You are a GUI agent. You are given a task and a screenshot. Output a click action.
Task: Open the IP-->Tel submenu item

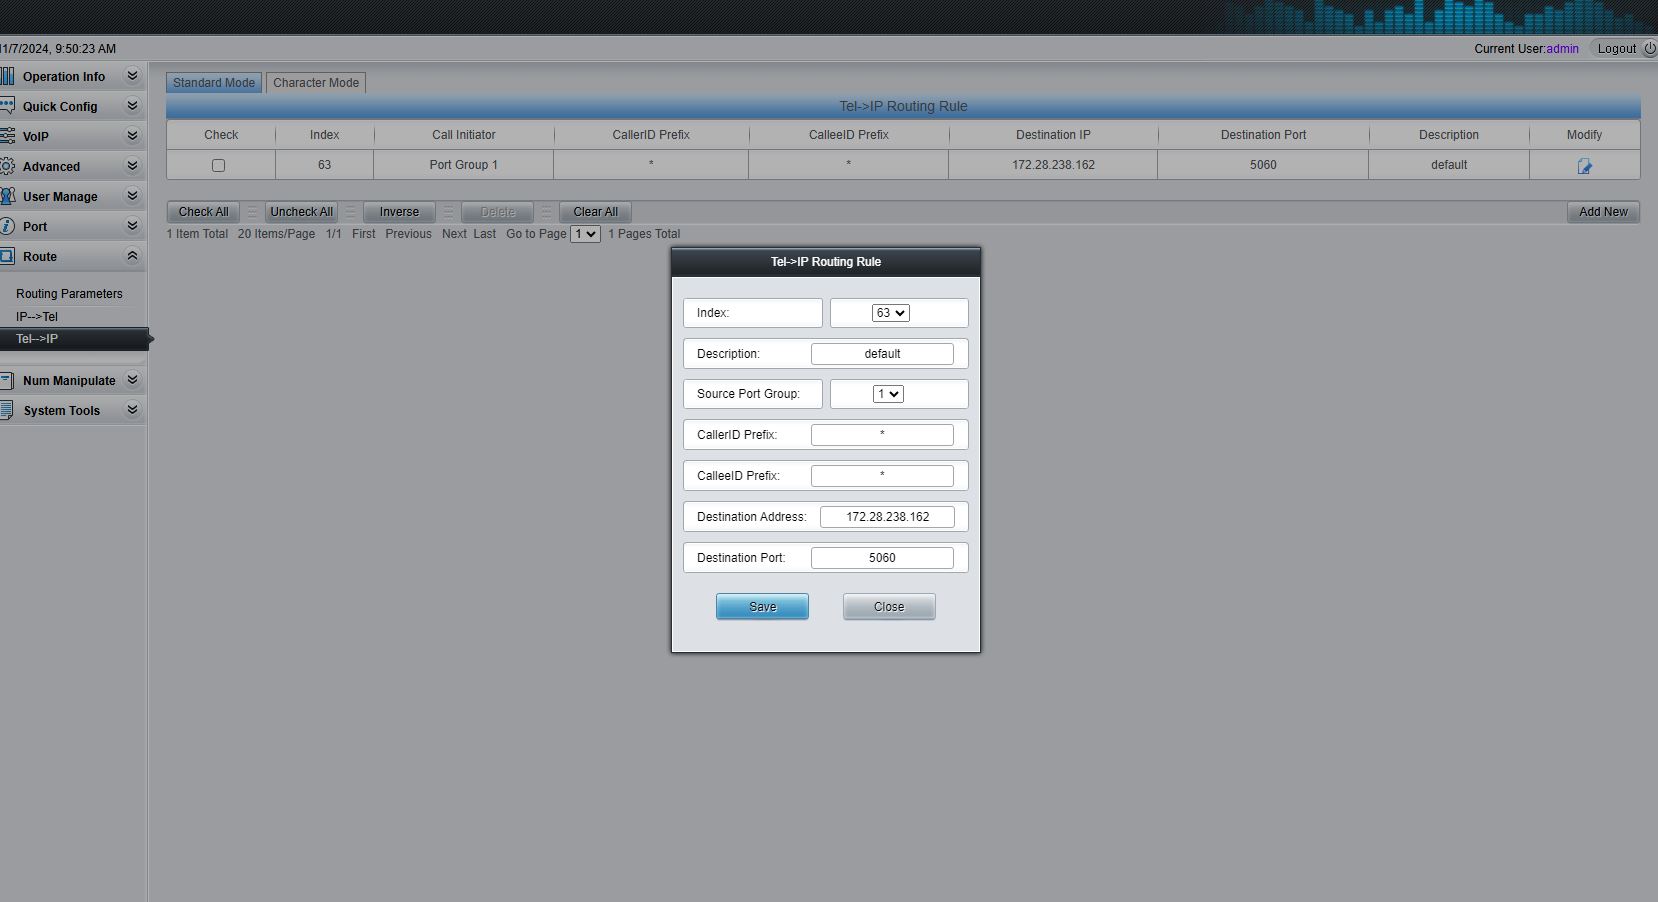click(x=37, y=317)
